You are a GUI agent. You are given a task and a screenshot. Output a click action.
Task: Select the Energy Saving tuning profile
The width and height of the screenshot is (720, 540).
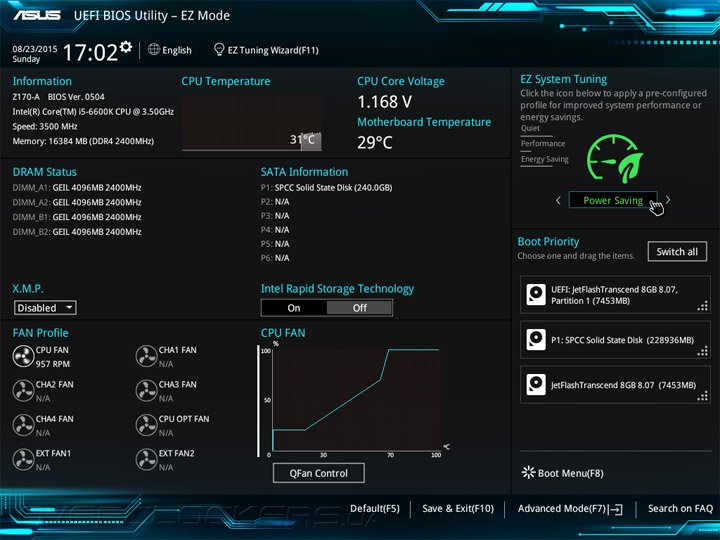tap(545, 159)
